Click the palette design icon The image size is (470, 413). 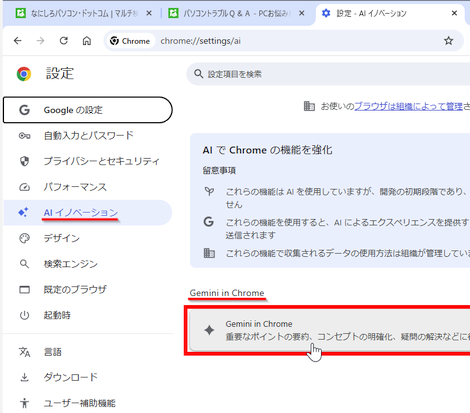pyautogui.click(x=24, y=238)
